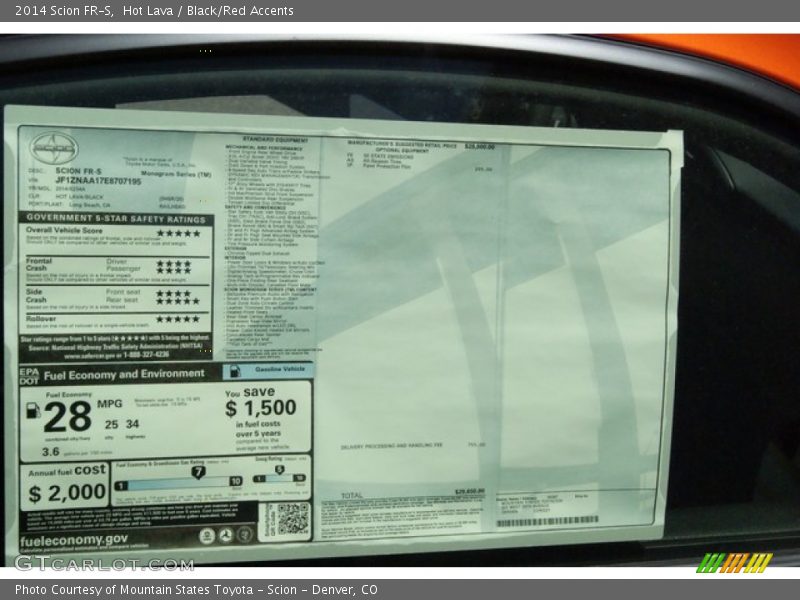Click the 'Frontal Crash' label
Screen dimensions: 800x600
pyautogui.click(x=39, y=264)
